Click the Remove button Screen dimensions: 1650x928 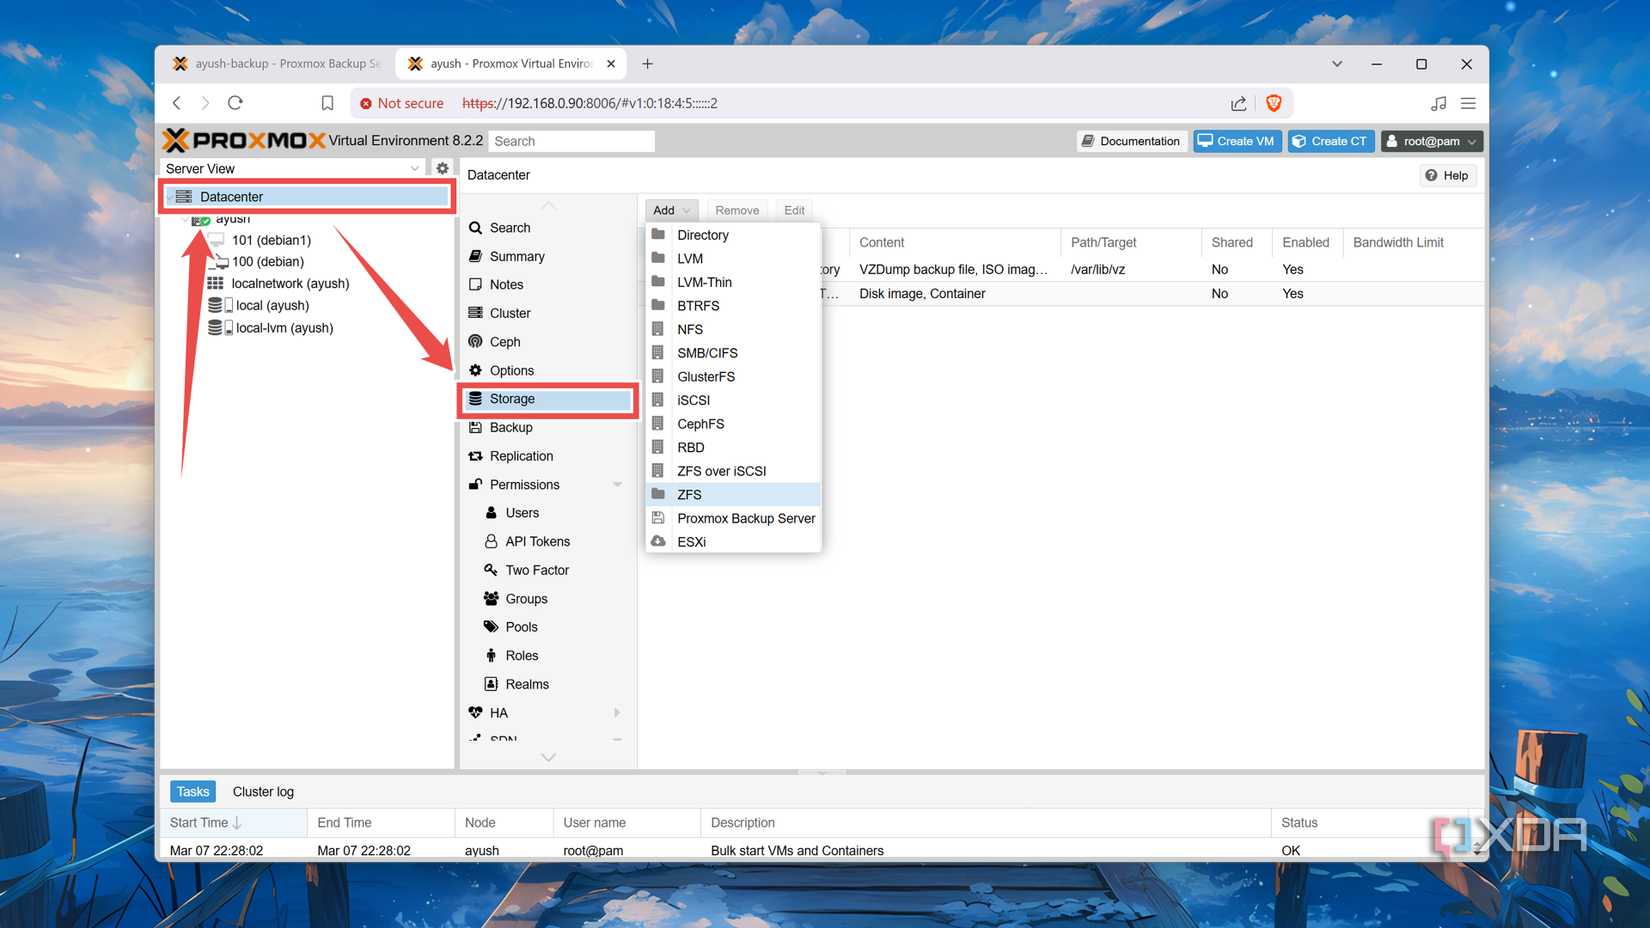(737, 210)
